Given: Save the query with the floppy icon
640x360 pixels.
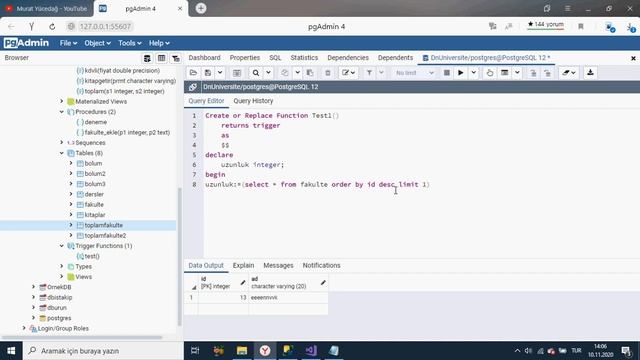Looking at the screenshot, I should pos(208,73).
